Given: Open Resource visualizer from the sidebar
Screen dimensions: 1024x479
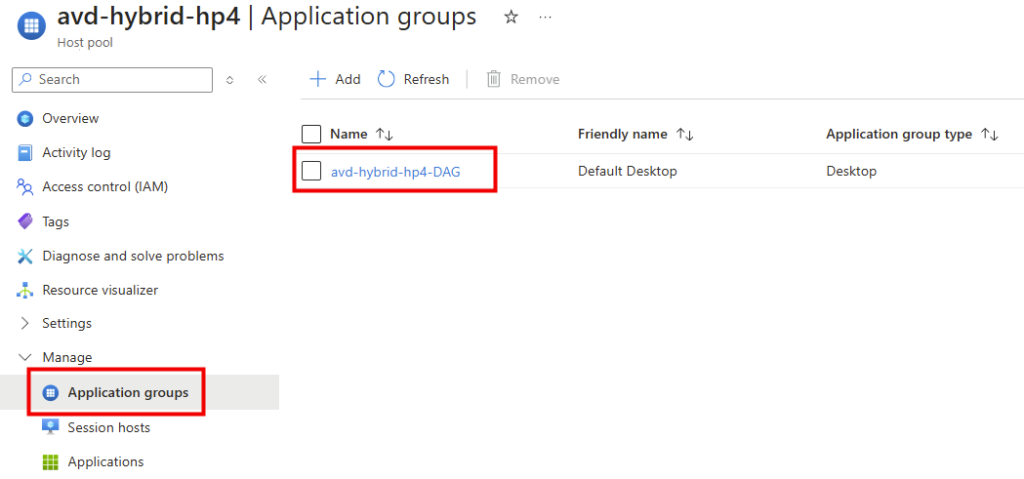Looking at the screenshot, I should click(x=100, y=289).
